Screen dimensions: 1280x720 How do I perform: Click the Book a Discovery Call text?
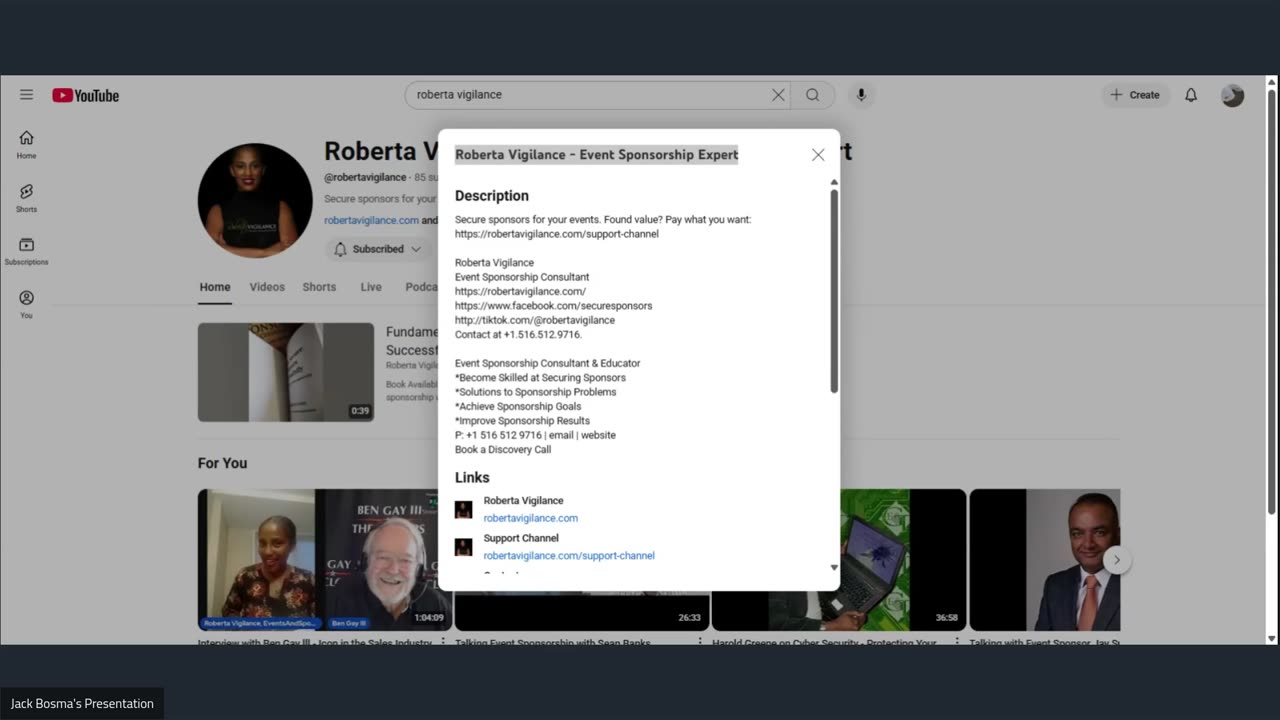503,450
